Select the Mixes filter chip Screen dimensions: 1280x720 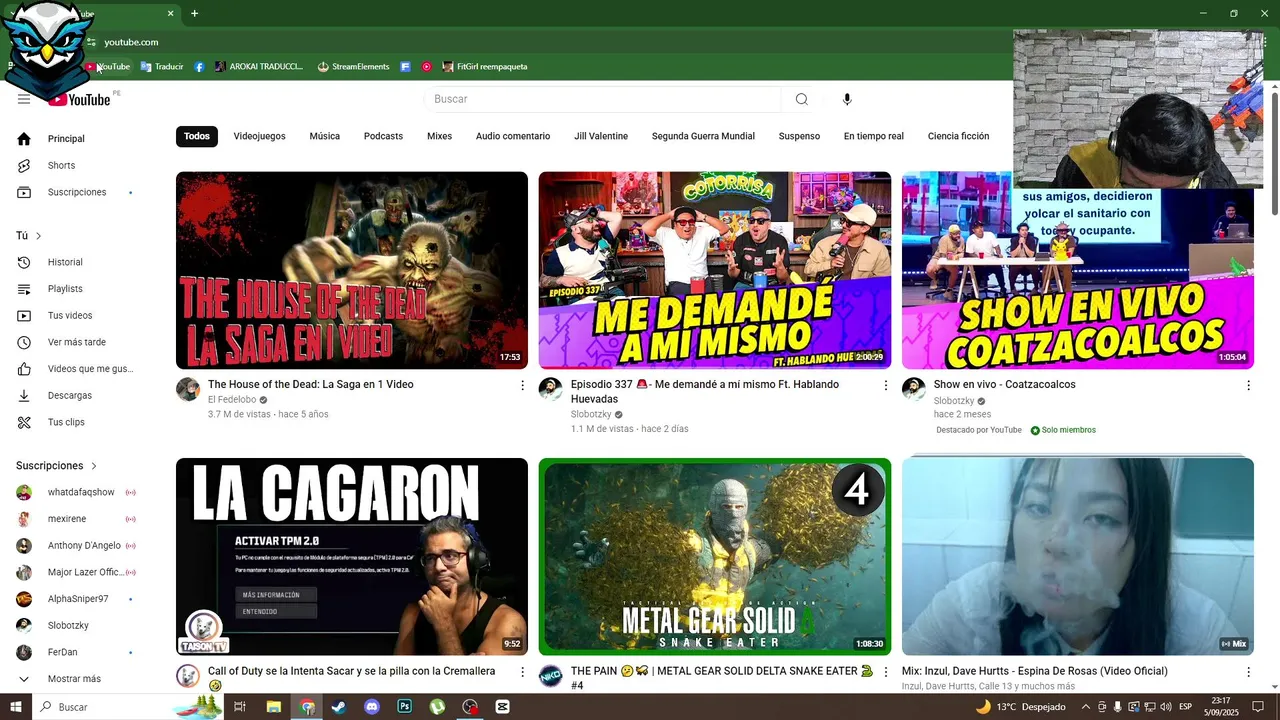(439, 136)
